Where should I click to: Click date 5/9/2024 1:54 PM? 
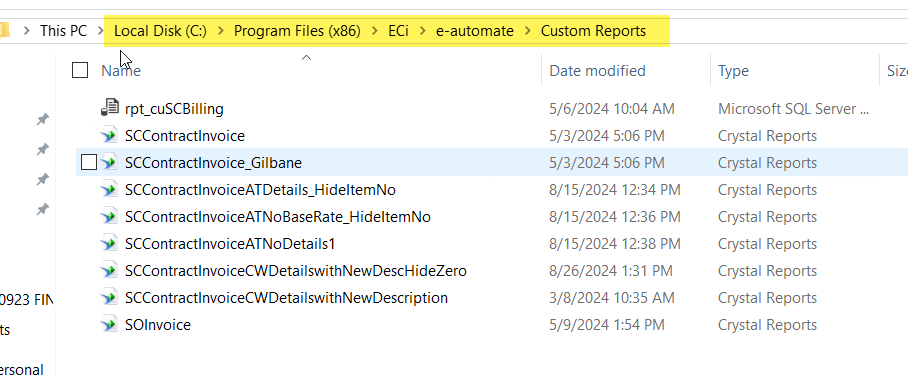point(606,325)
